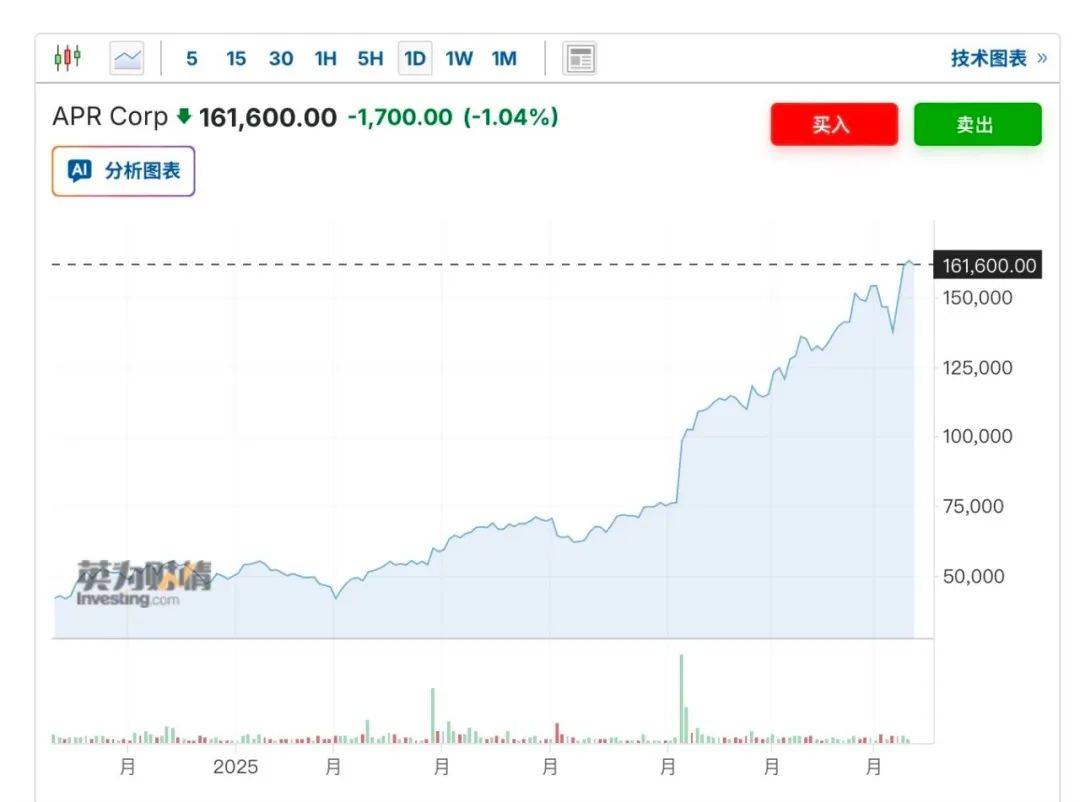The image size is (1080, 802).
Task: Switch to the 1M monthly timeframe
Action: coord(504,59)
